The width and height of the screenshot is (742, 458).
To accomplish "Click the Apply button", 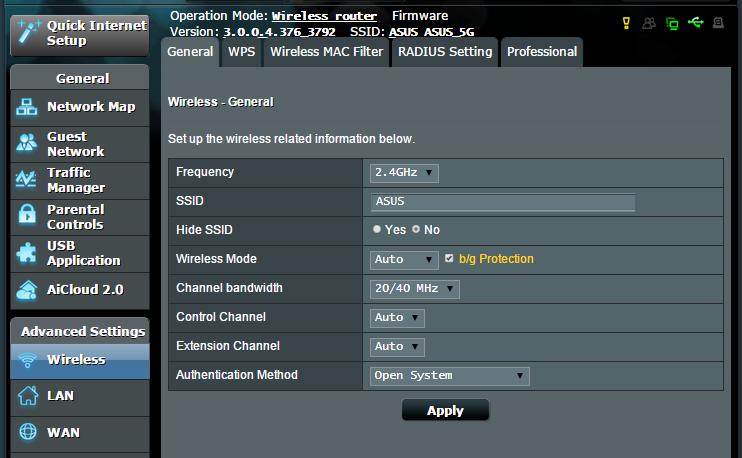I will point(445,410).
